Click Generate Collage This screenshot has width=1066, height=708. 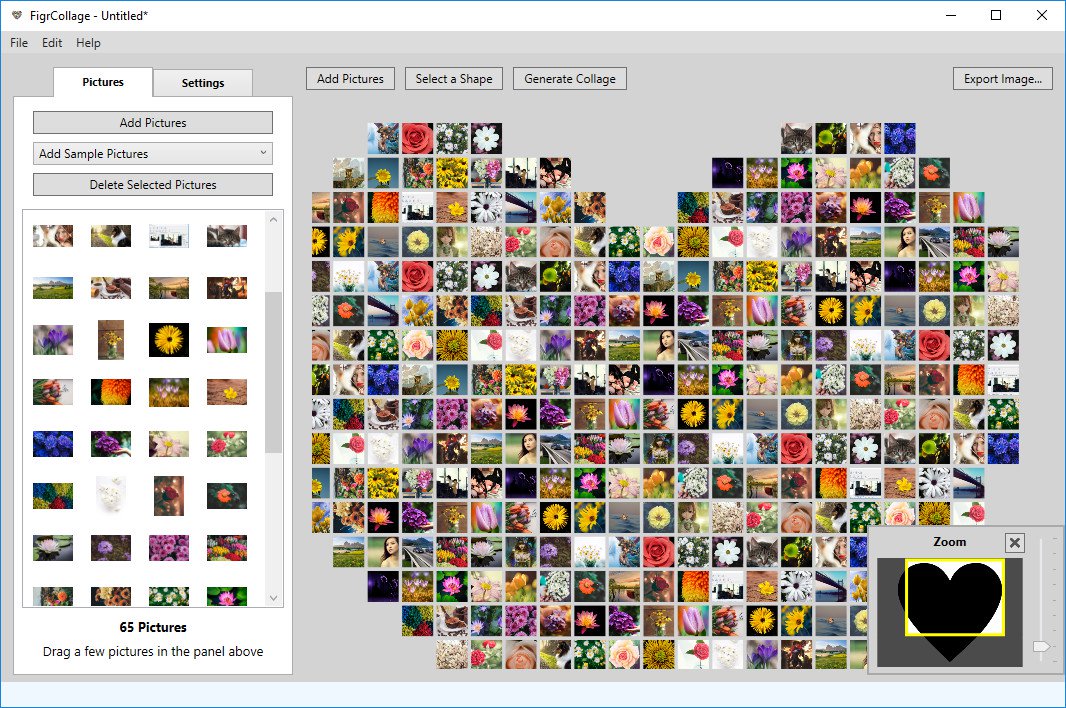[569, 78]
